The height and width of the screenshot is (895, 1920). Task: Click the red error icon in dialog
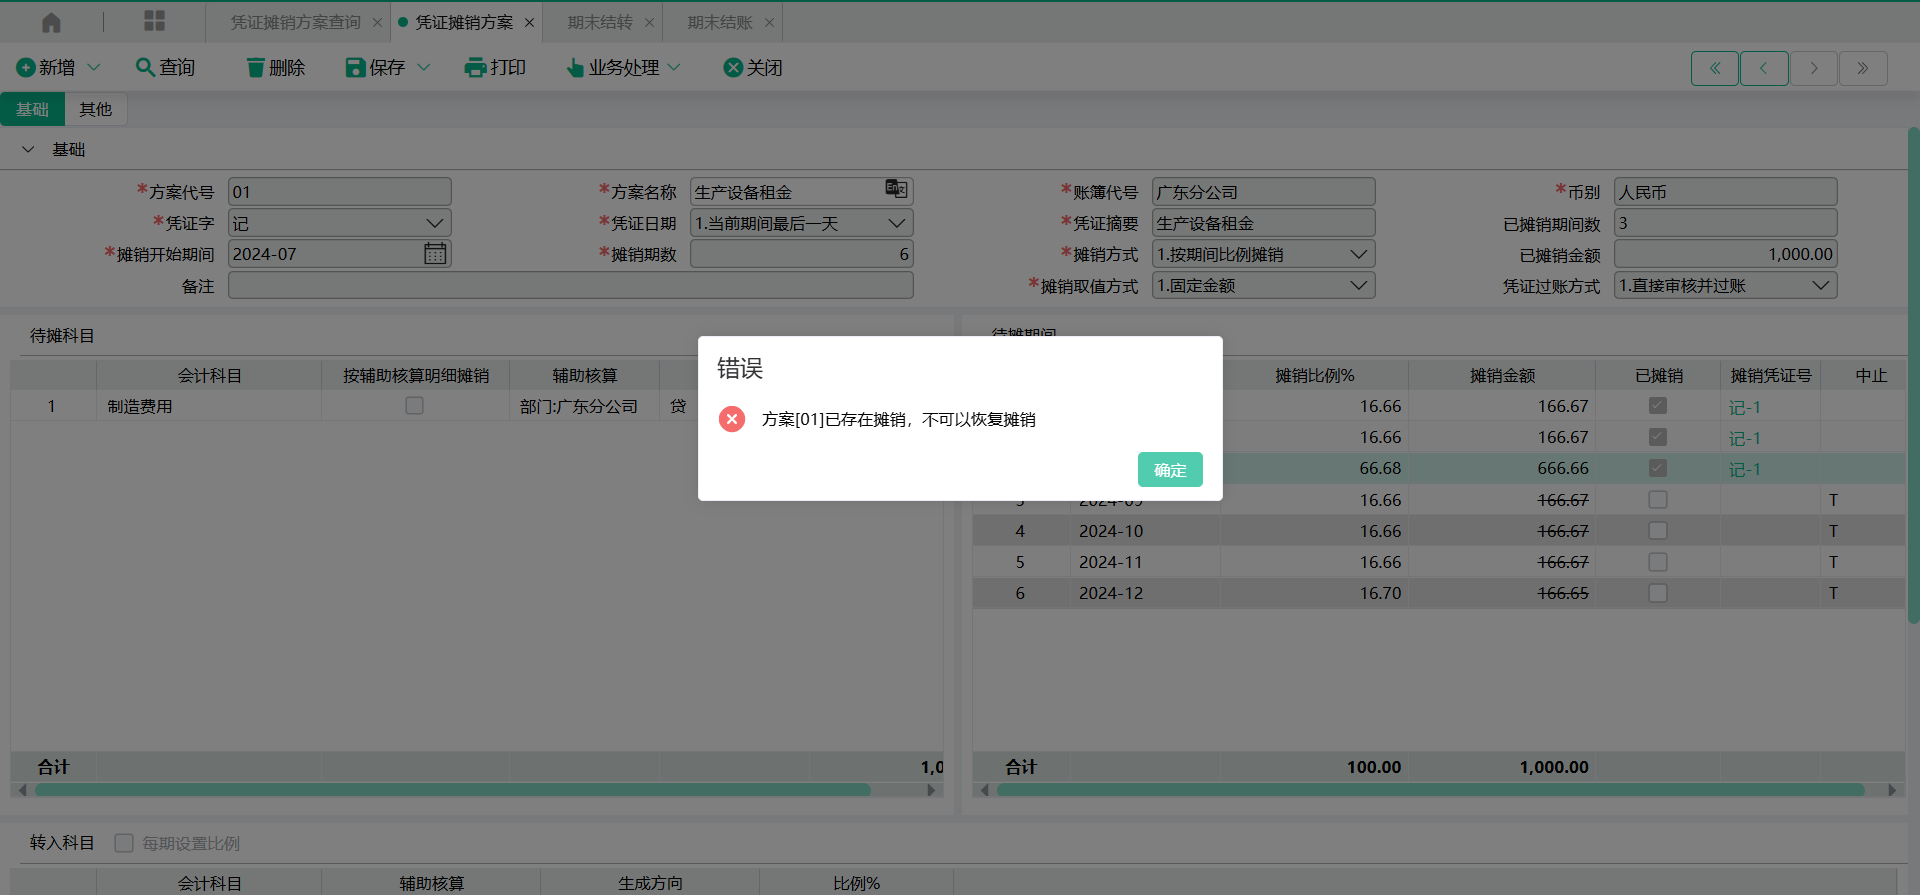coord(732,419)
